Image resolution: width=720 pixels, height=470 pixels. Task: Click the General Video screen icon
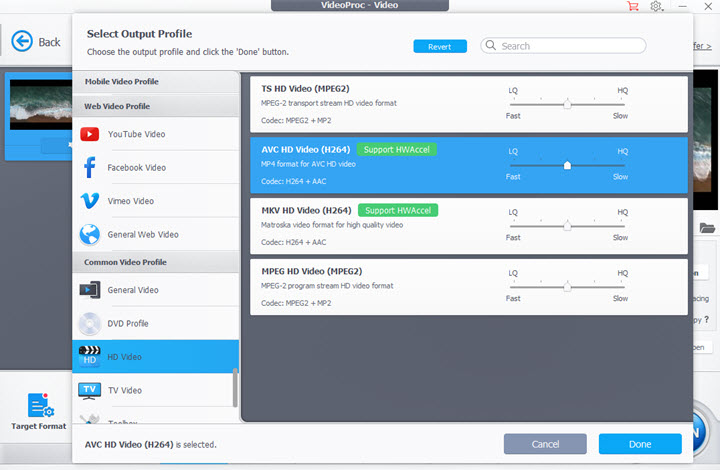pos(90,290)
